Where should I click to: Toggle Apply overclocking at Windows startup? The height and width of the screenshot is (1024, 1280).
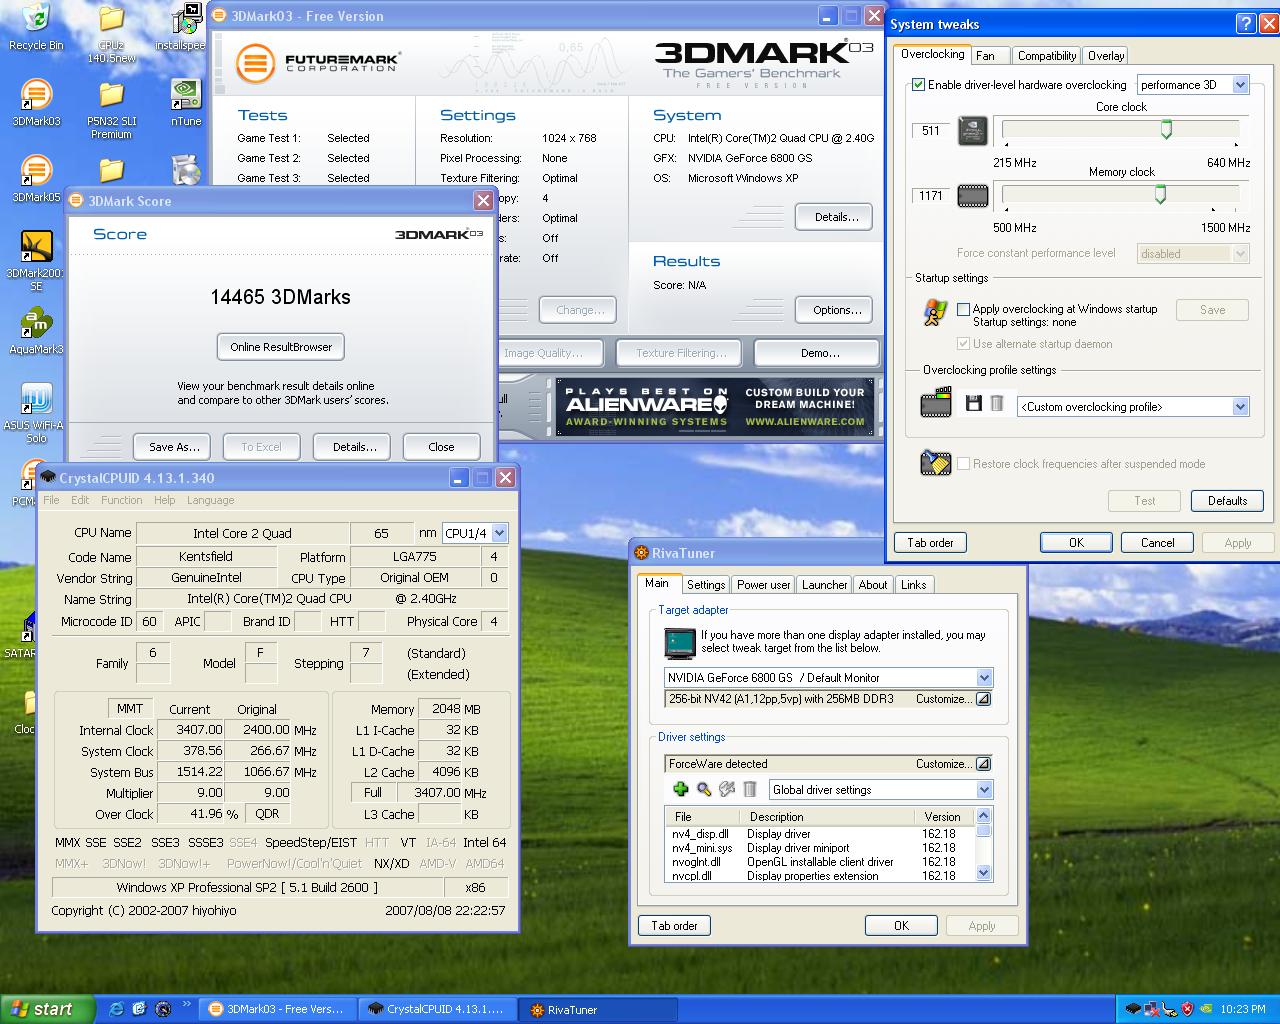[x=964, y=309]
